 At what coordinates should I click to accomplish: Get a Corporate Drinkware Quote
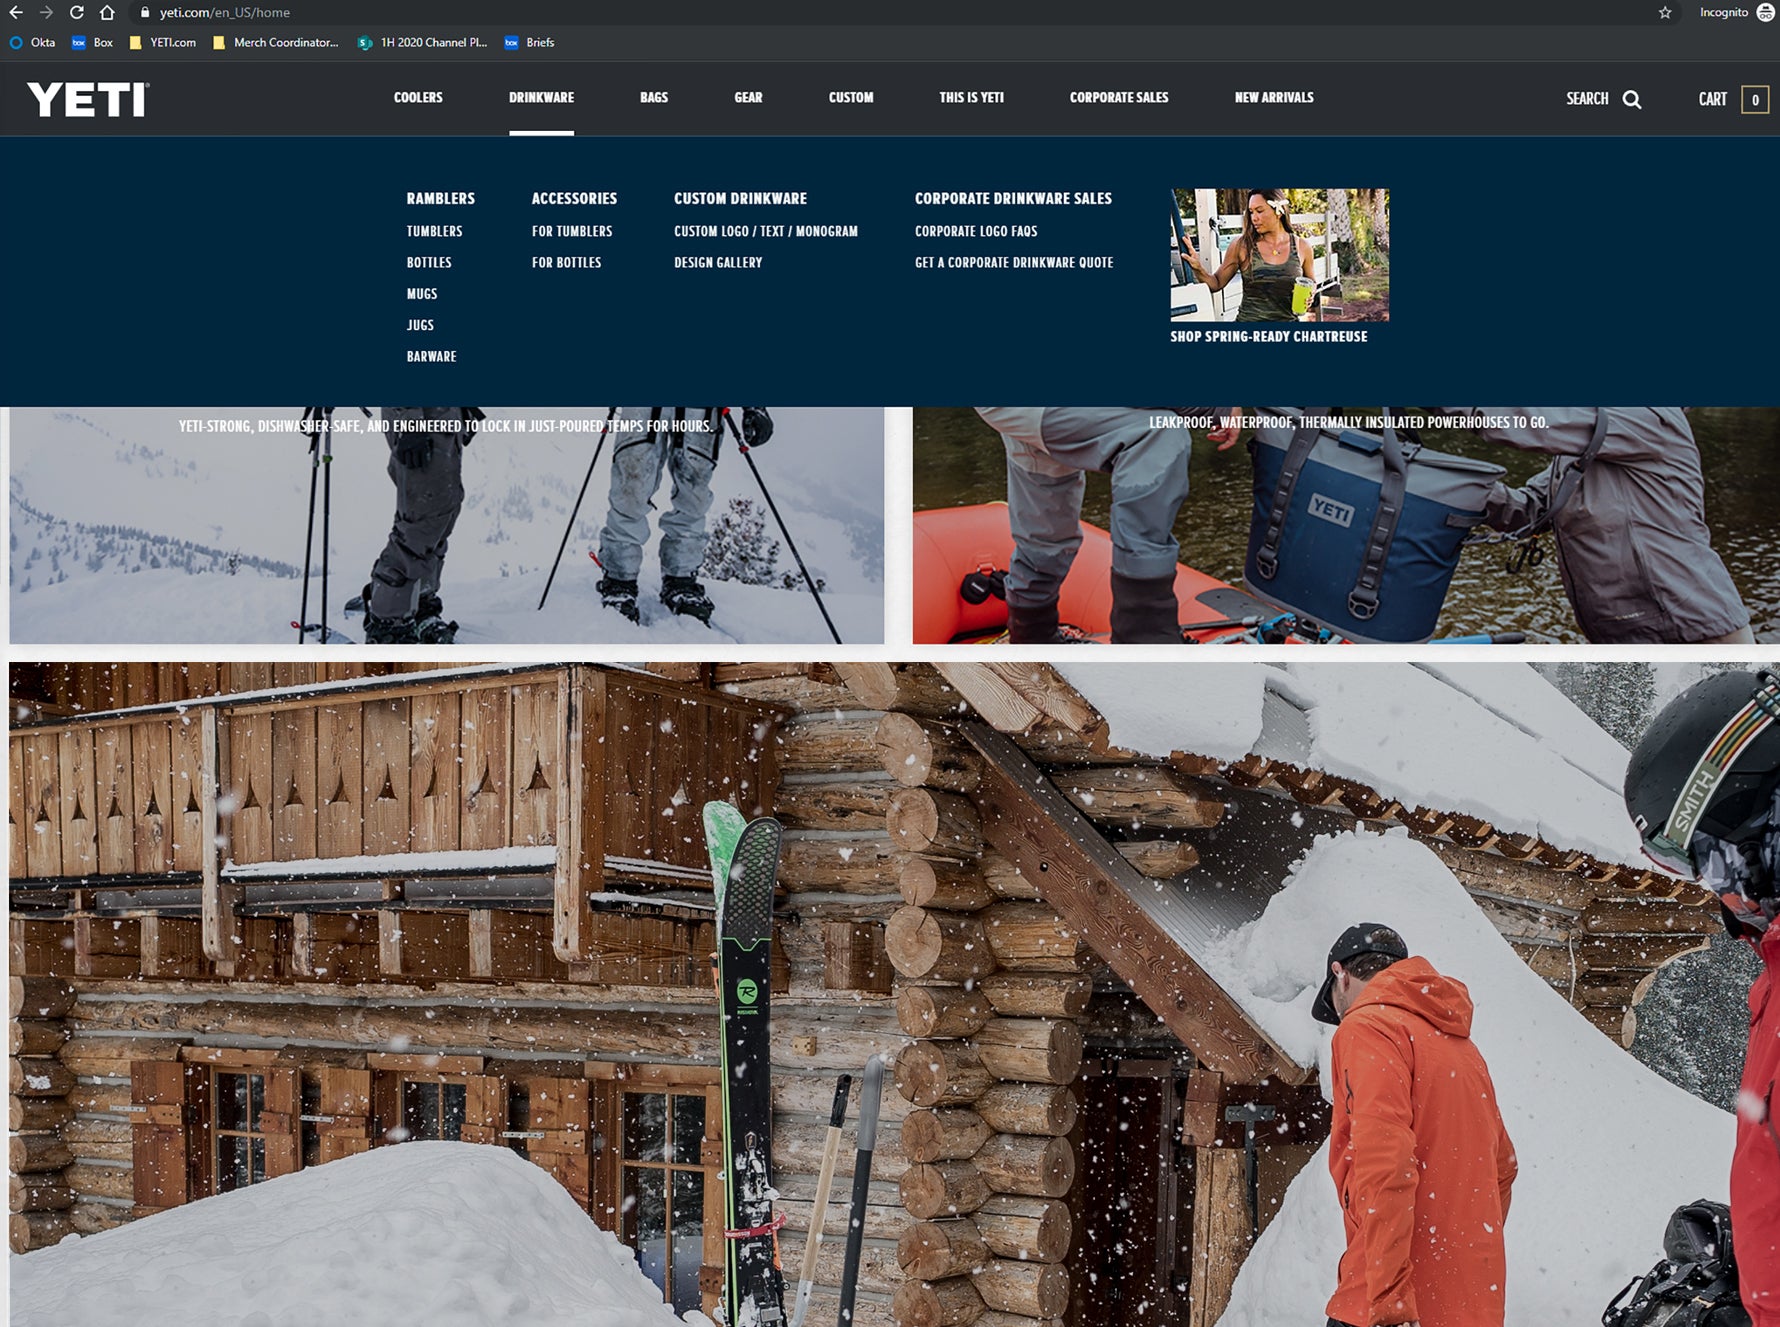tap(1014, 262)
